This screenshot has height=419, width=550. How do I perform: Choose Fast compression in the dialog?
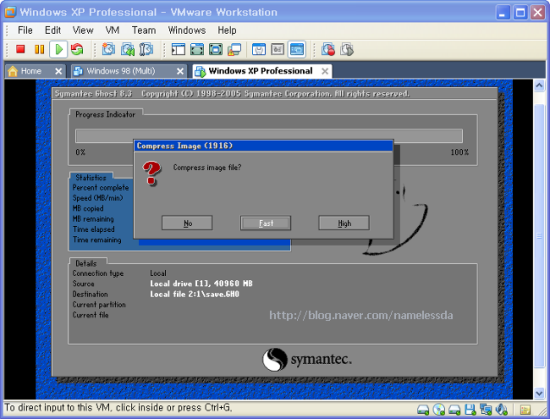[x=266, y=223]
